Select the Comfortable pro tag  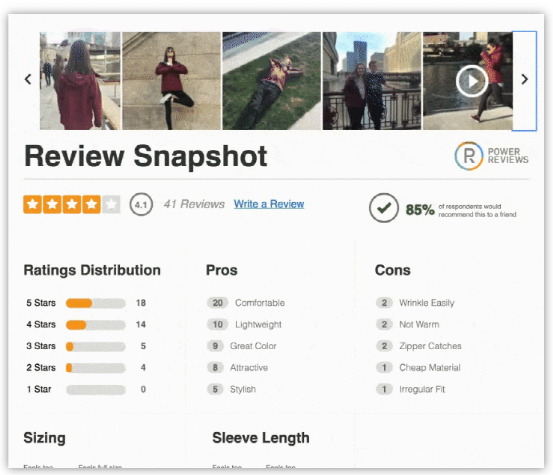pyautogui.click(x=246, y=303)
